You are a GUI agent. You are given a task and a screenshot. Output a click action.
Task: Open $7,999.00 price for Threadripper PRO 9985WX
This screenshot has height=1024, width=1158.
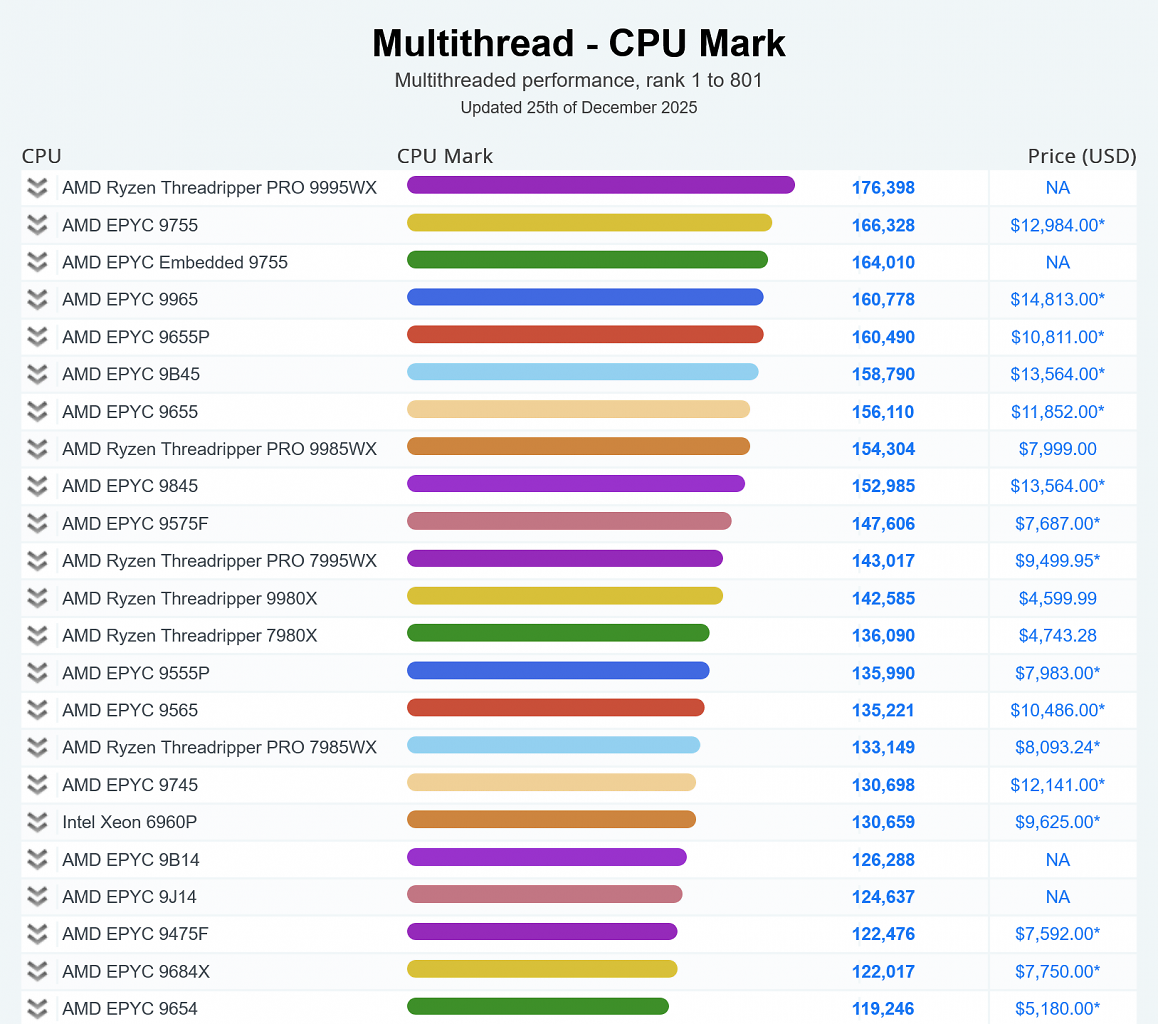(1058, 449)
